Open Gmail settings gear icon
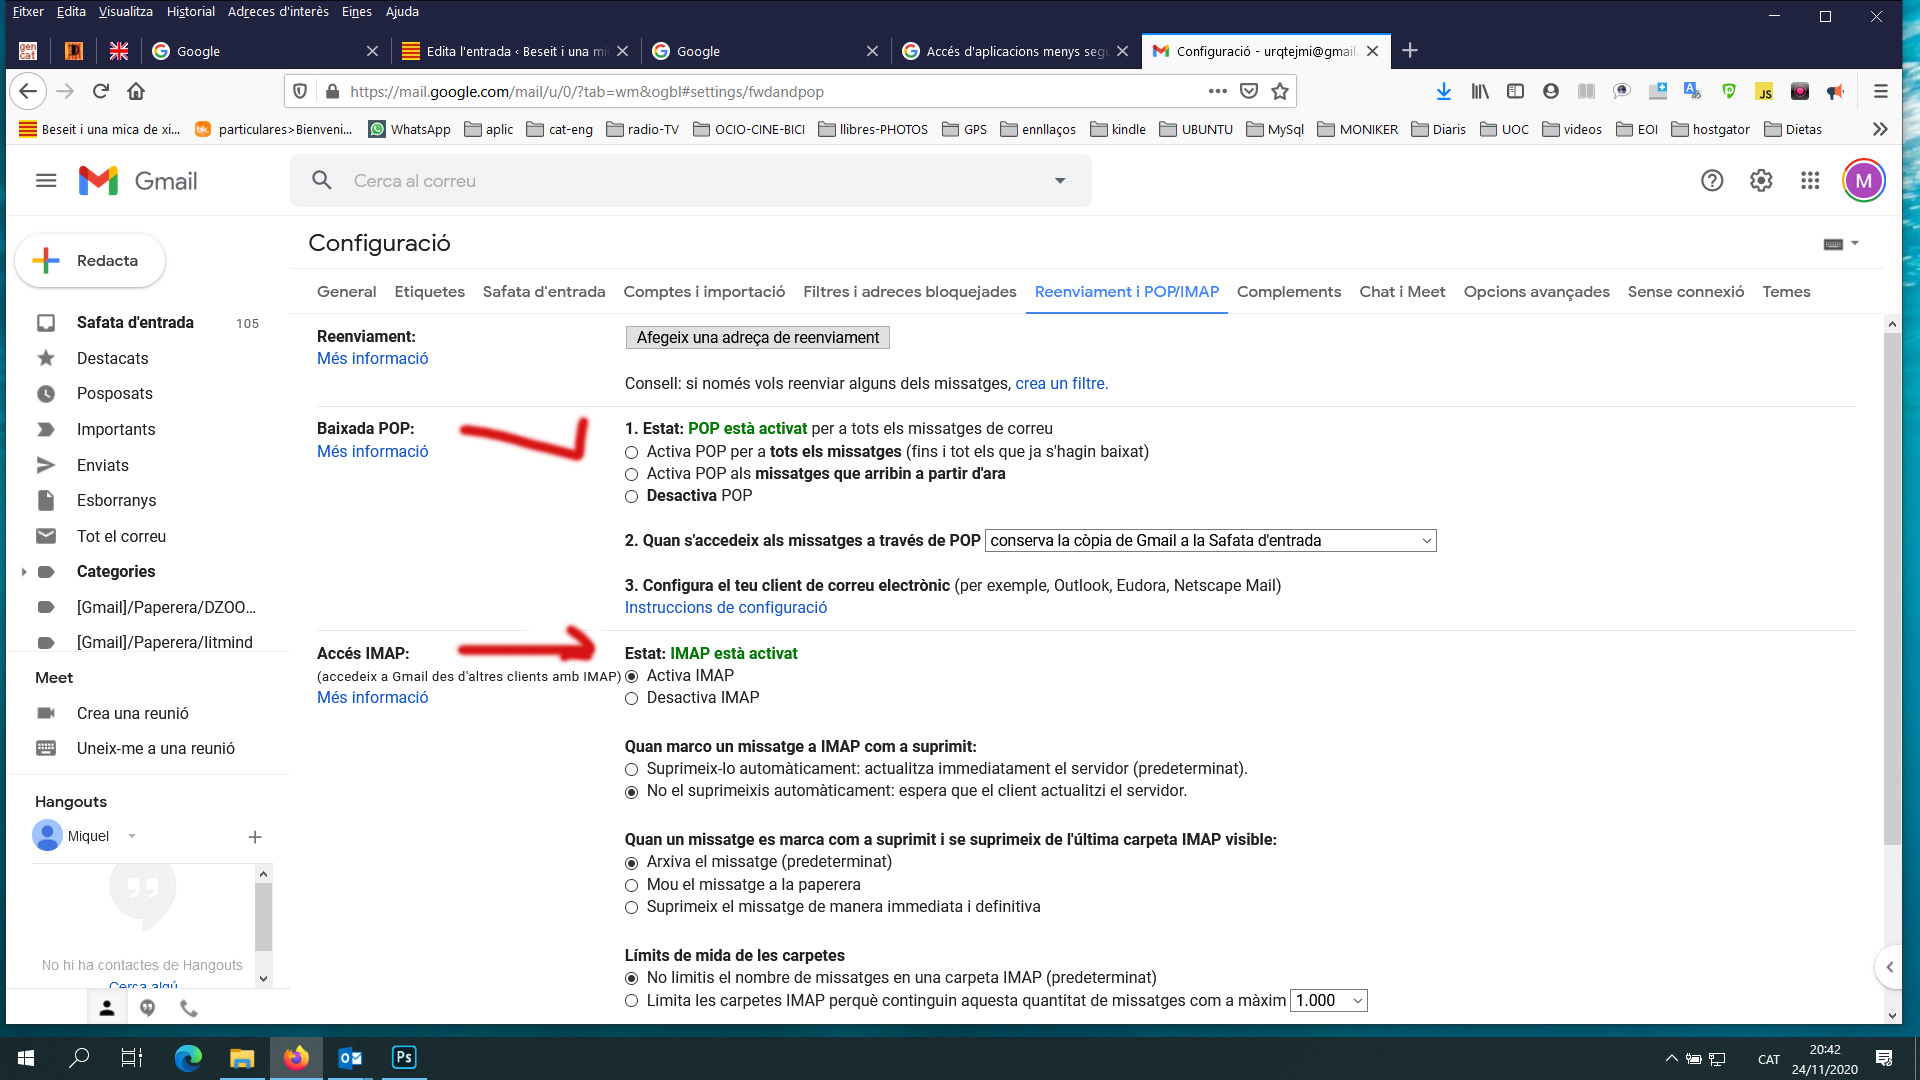 [1761, 181]
